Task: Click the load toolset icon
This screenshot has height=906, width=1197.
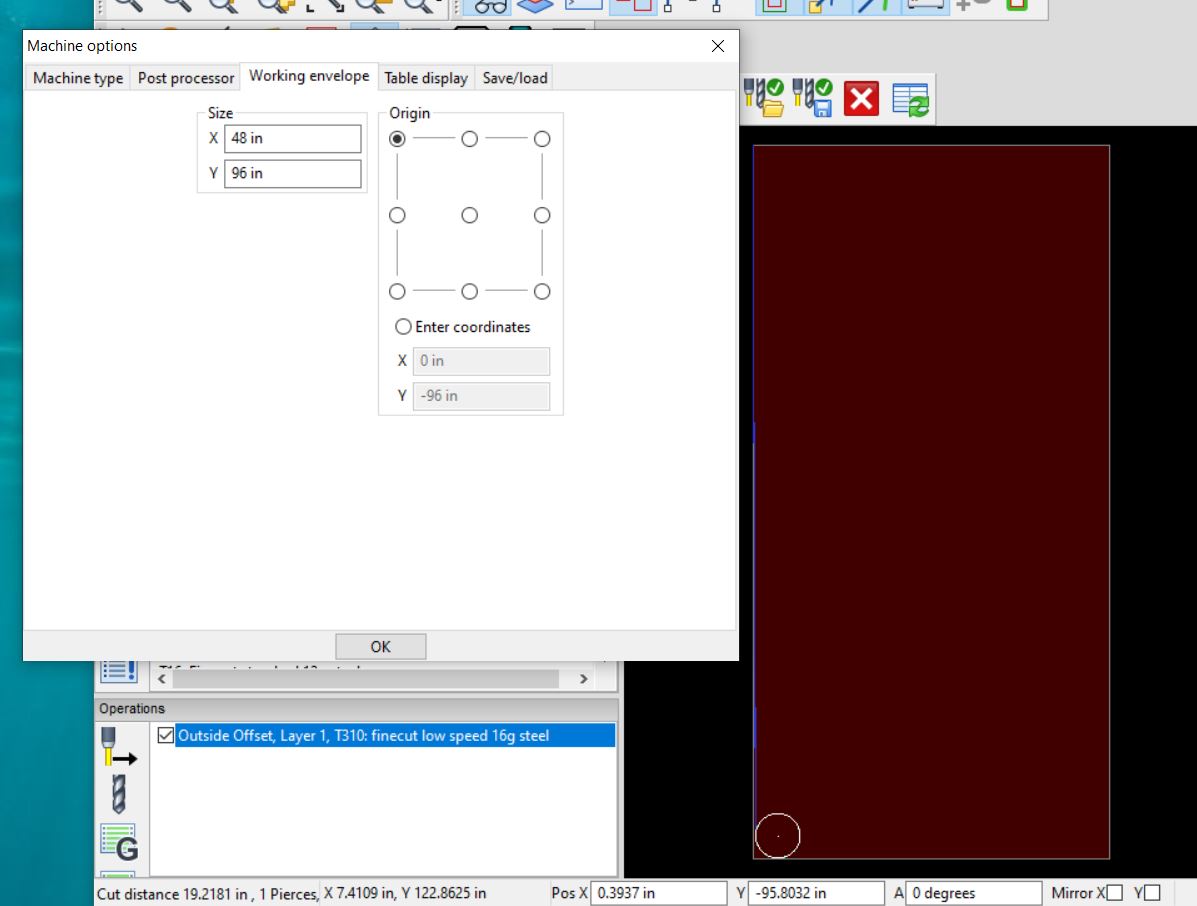Action: click(764, 99)
